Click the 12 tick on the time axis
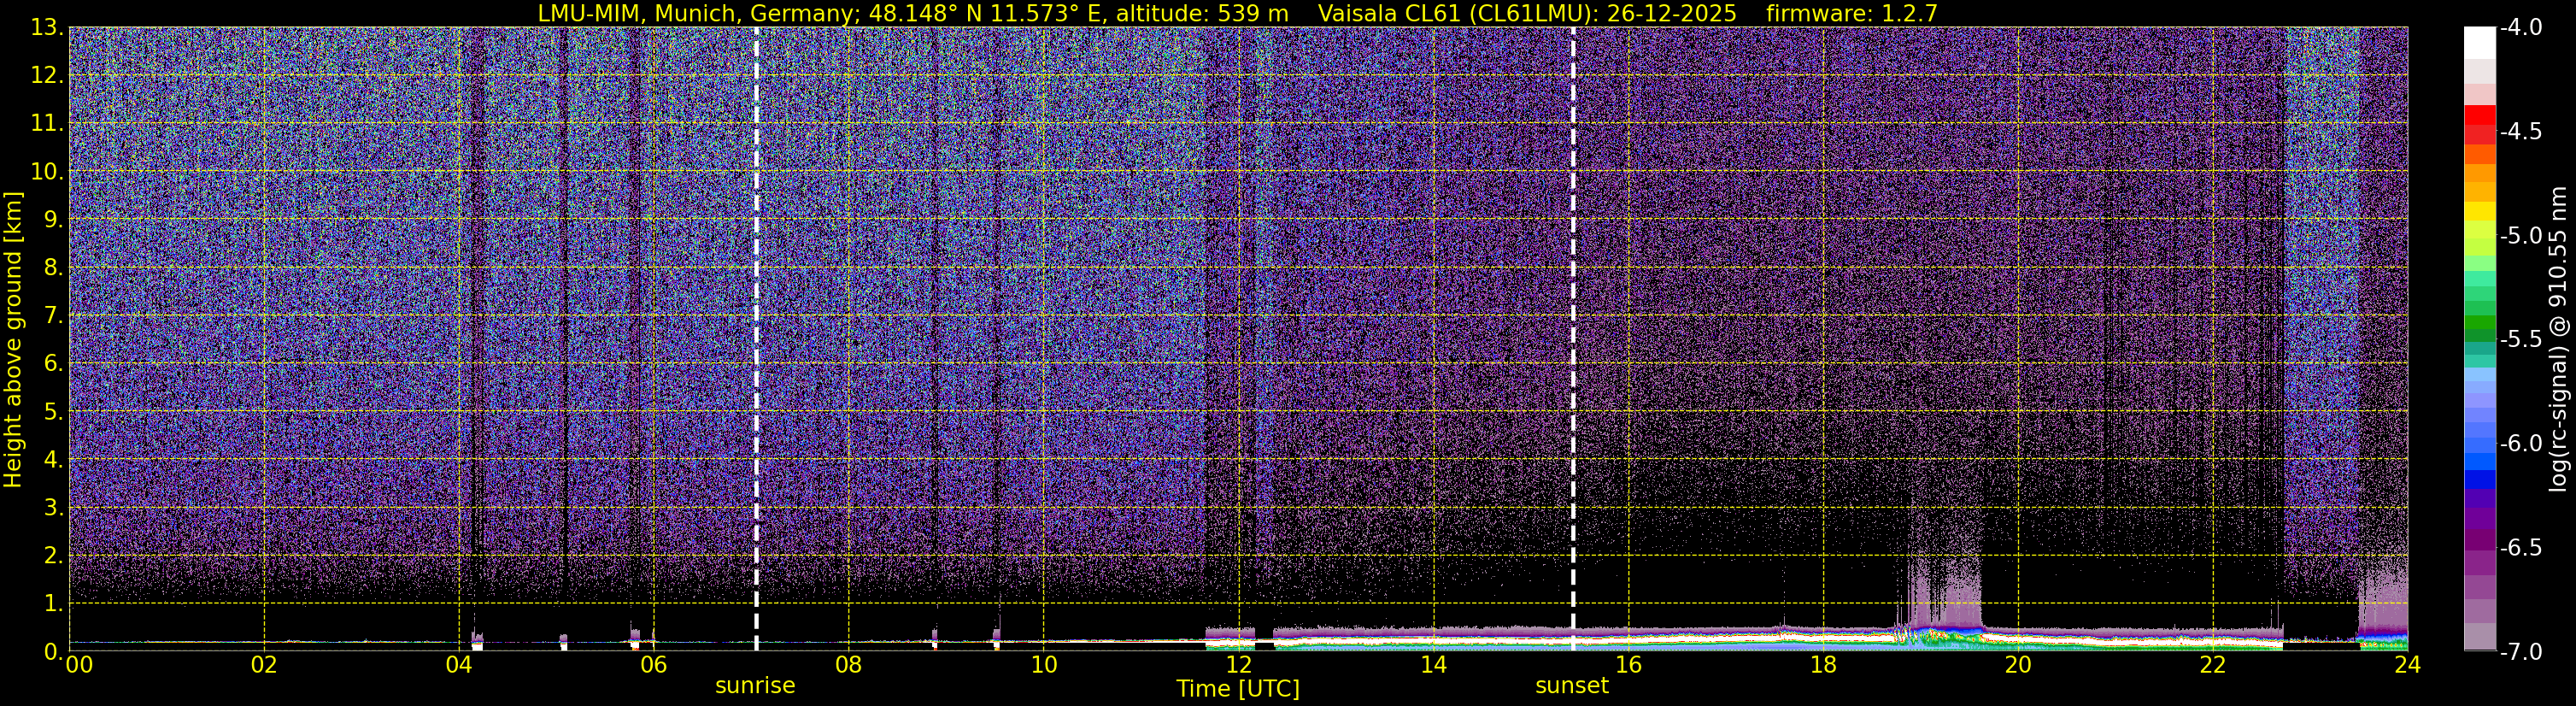This screenshot has height=706, width=2576. (x=1238, y=666)
